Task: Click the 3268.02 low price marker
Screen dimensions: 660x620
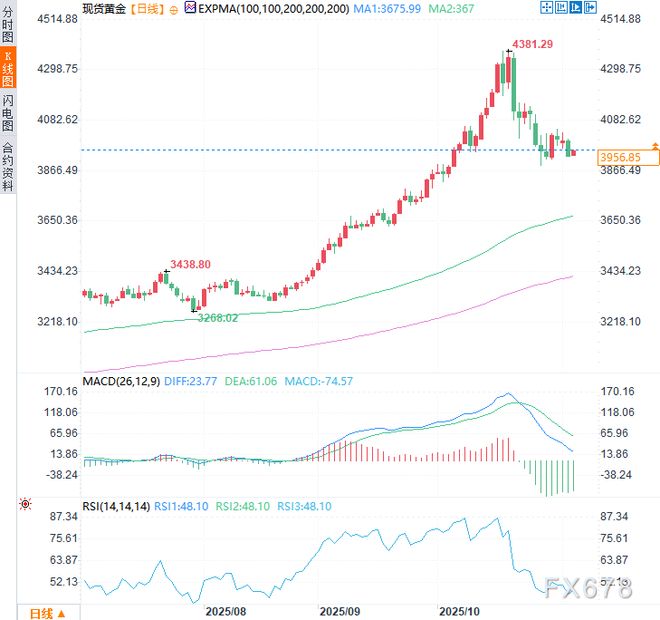Action: click(216, 317)
